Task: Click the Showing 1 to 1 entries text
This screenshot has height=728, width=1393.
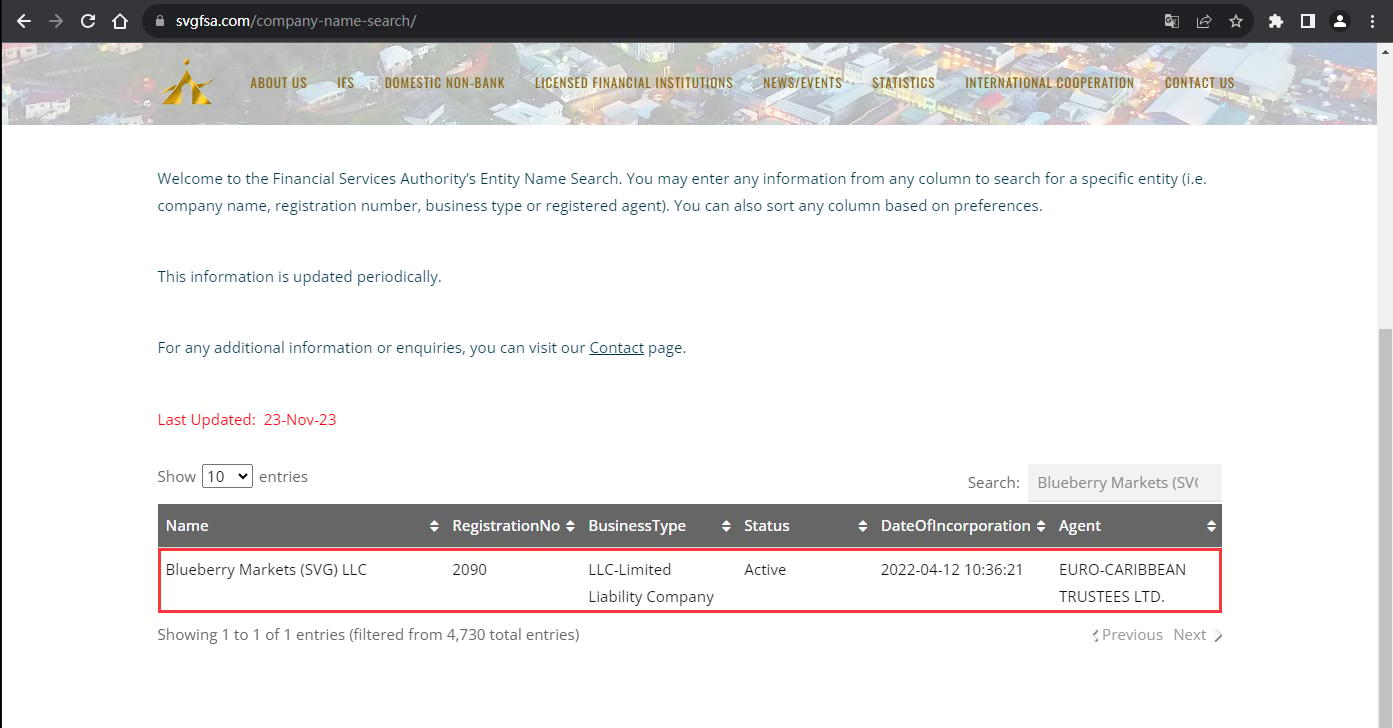Action: pyautogui.click(x=368, y=635)
